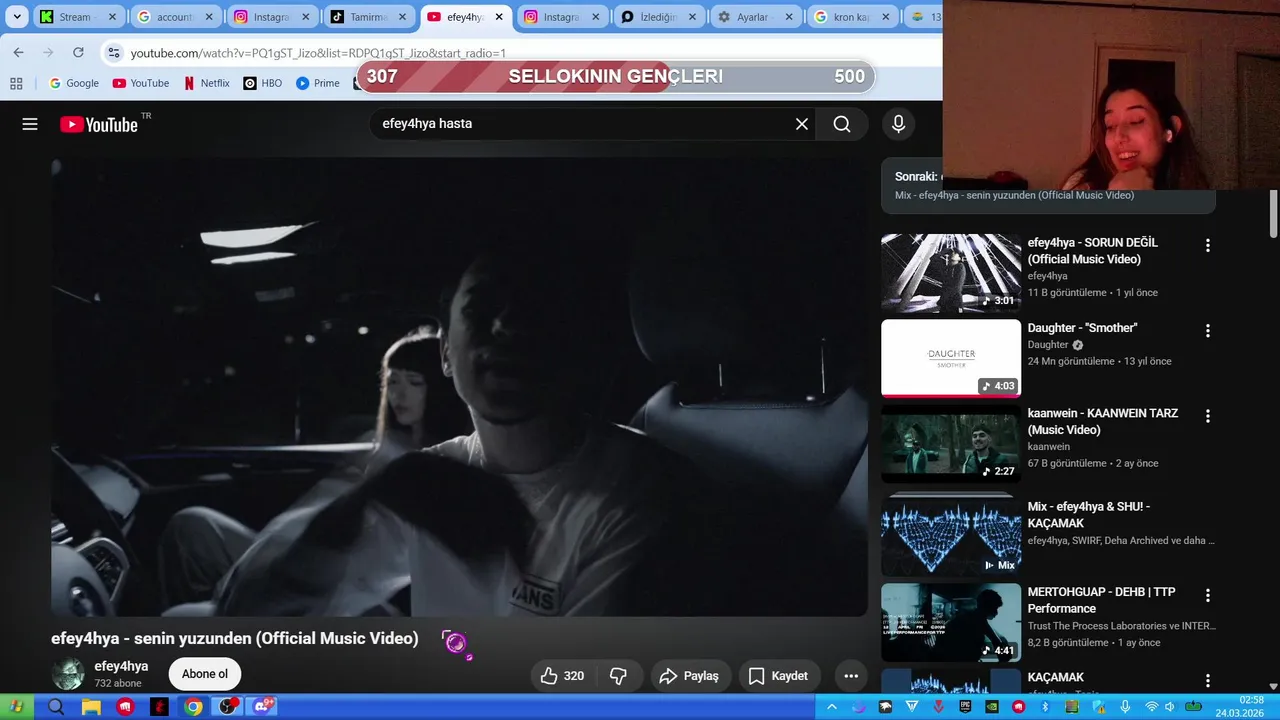Open the SORUN DEĞİL video title
1280x720 pixels.
click(x=1093, y=251)
